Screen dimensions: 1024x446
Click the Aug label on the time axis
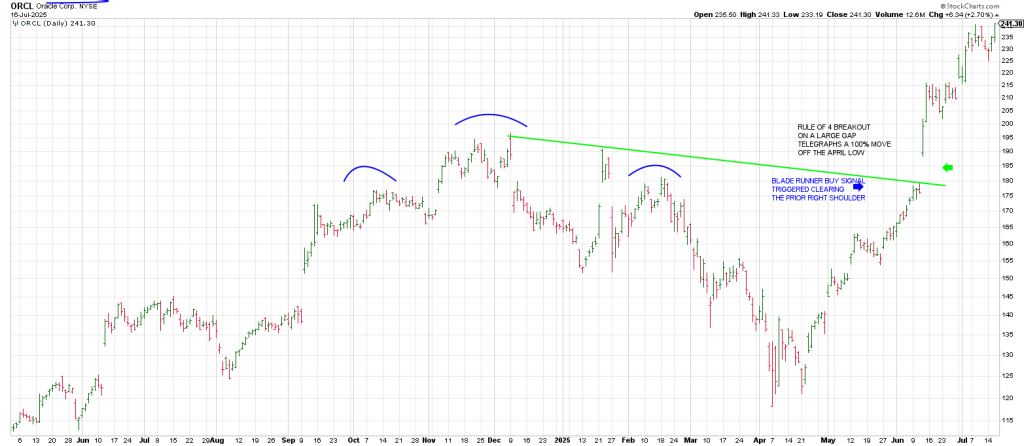pos(216,439)
